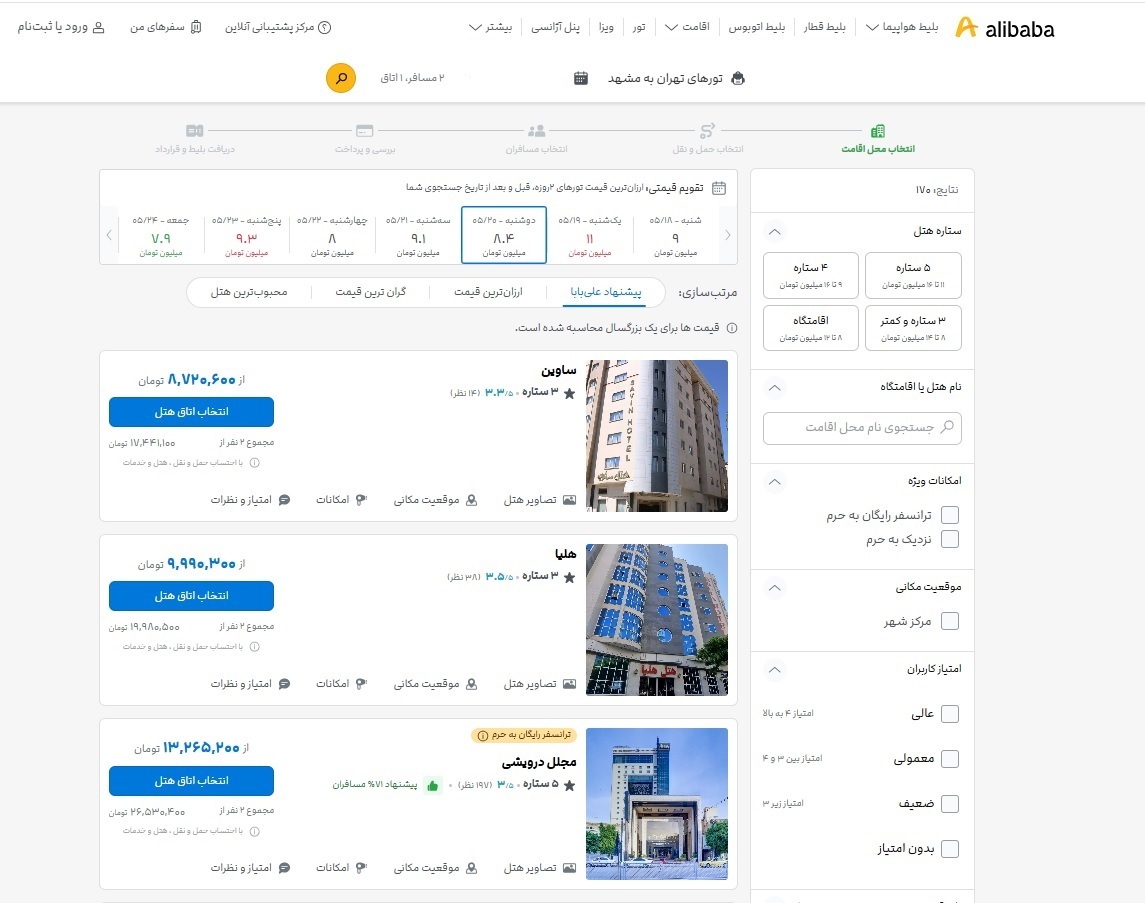The height and width of the screenshot is (903, 1145).
Task: Click the hotel images icon on Savin card
Action: [566, 499]
